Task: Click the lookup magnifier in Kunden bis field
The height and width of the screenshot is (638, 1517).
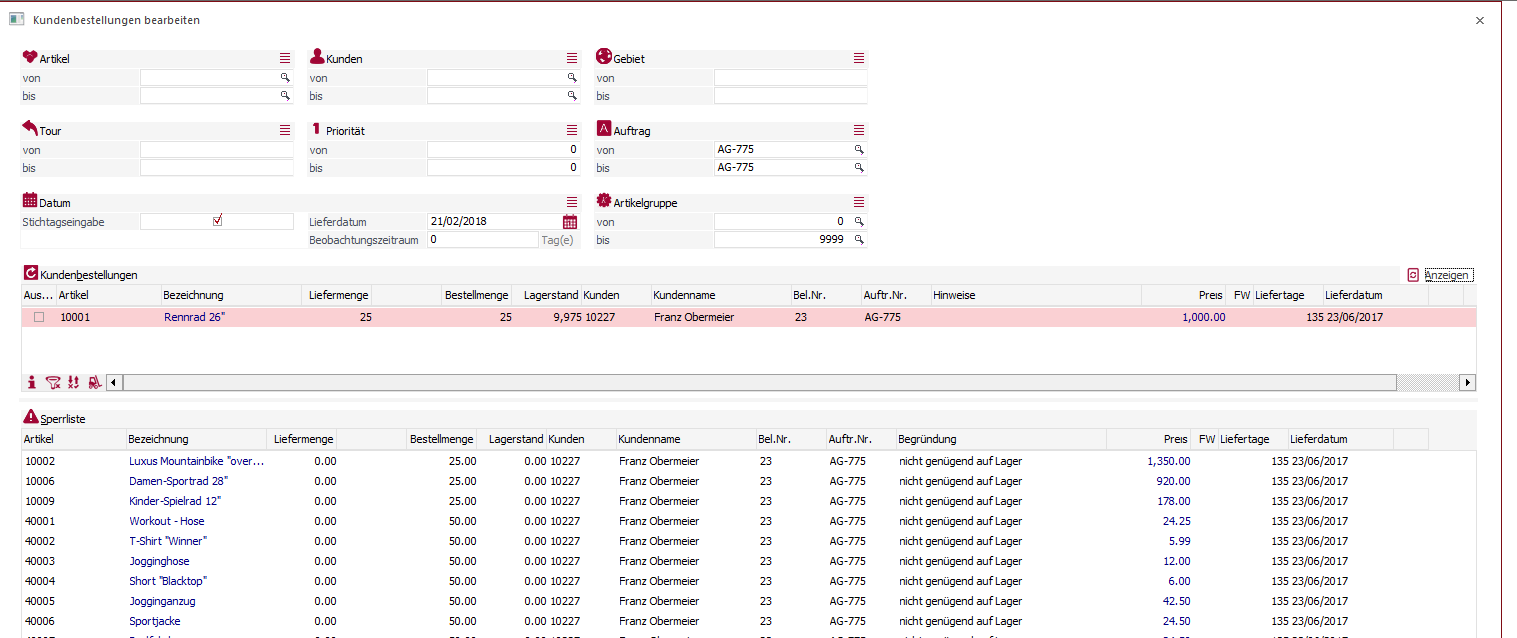Action: click(x=572, y=96)
